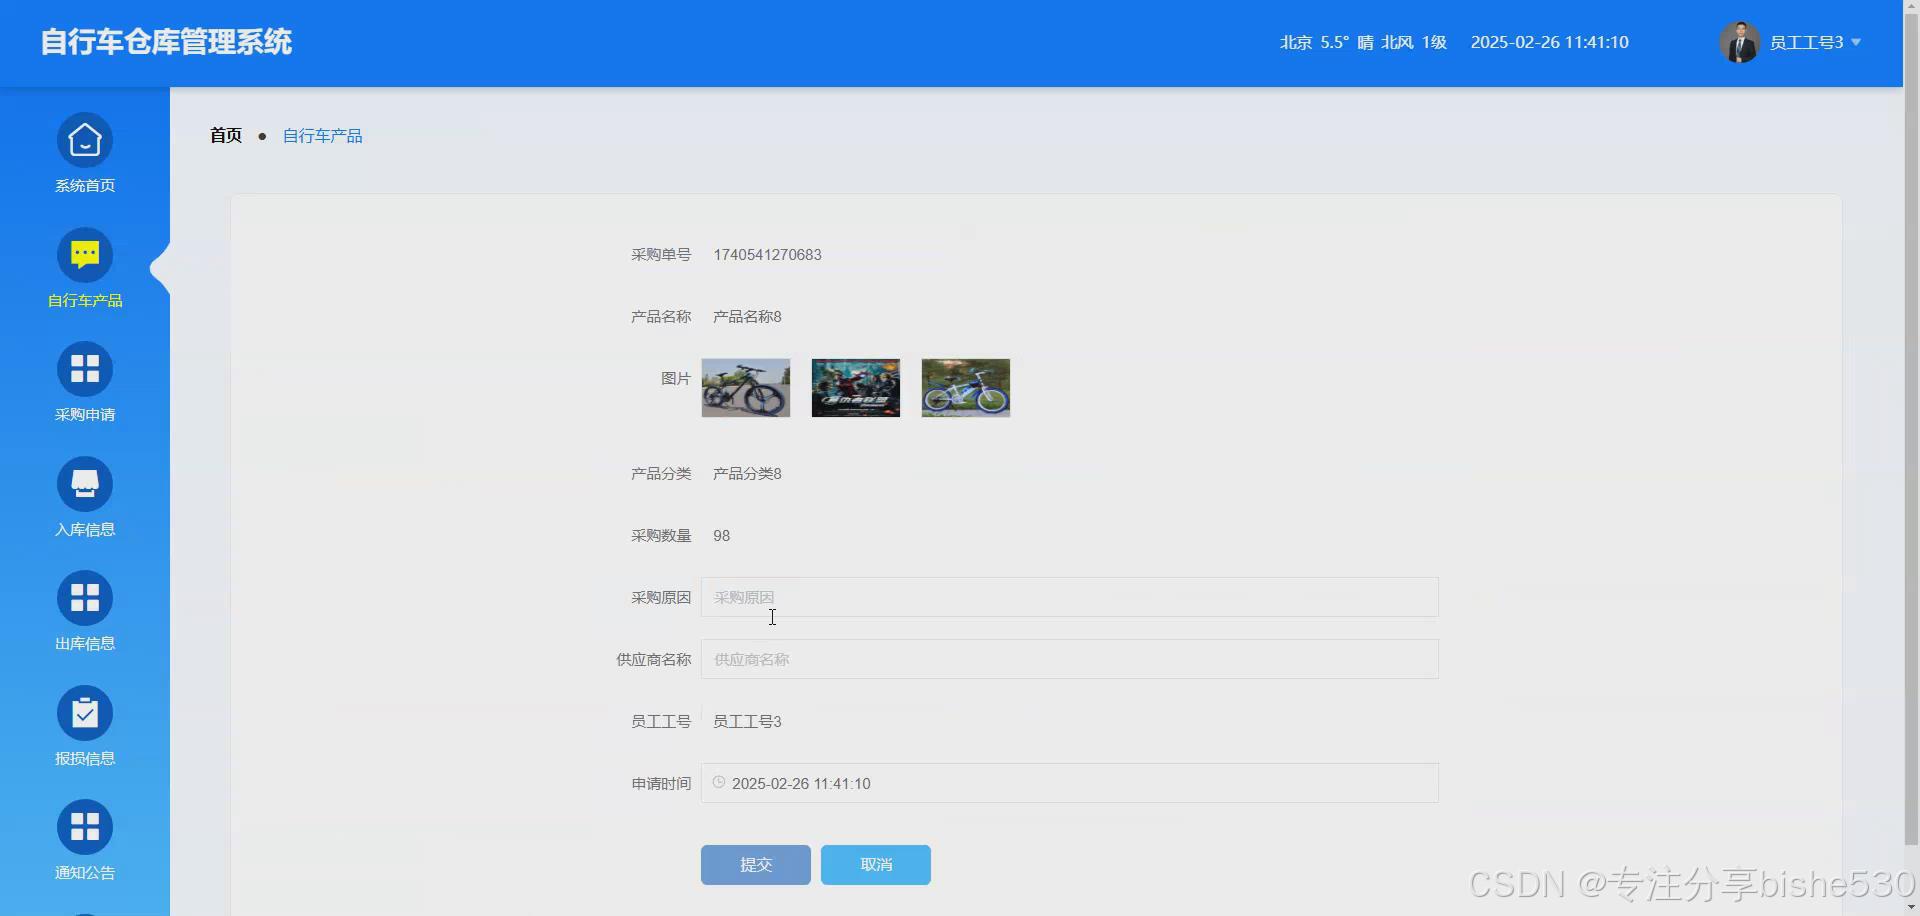Viewport: 1920px width, 916px height.
Task: Open the blue bicycle thumbnail image
Action: (966, 388)
